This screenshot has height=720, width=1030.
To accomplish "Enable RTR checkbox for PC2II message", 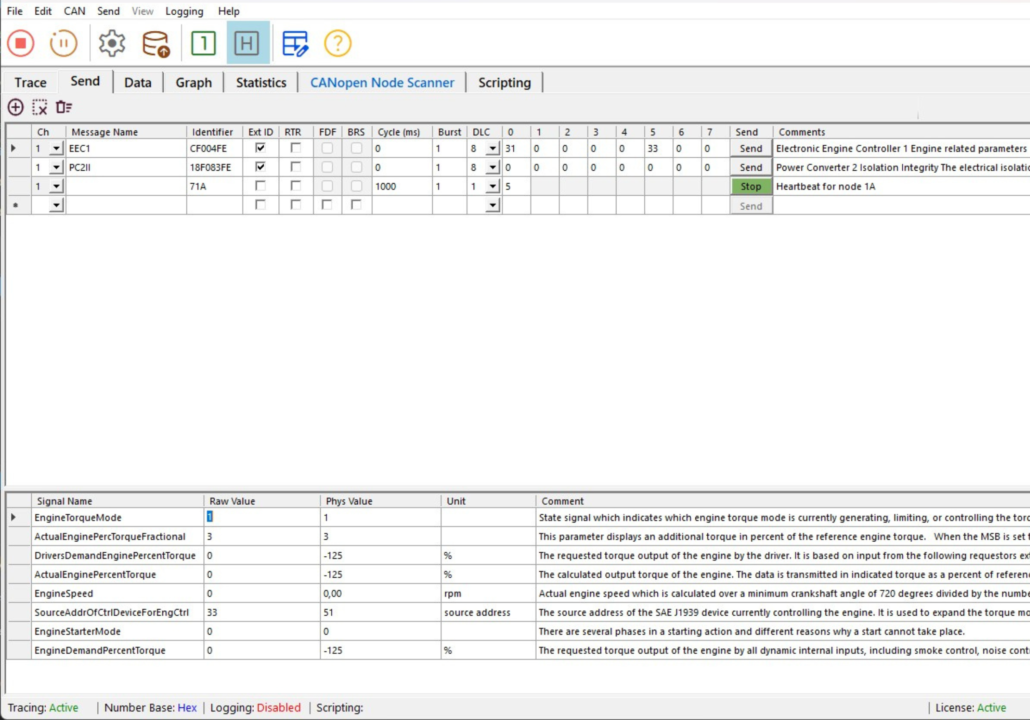I will tap(294, 167).
